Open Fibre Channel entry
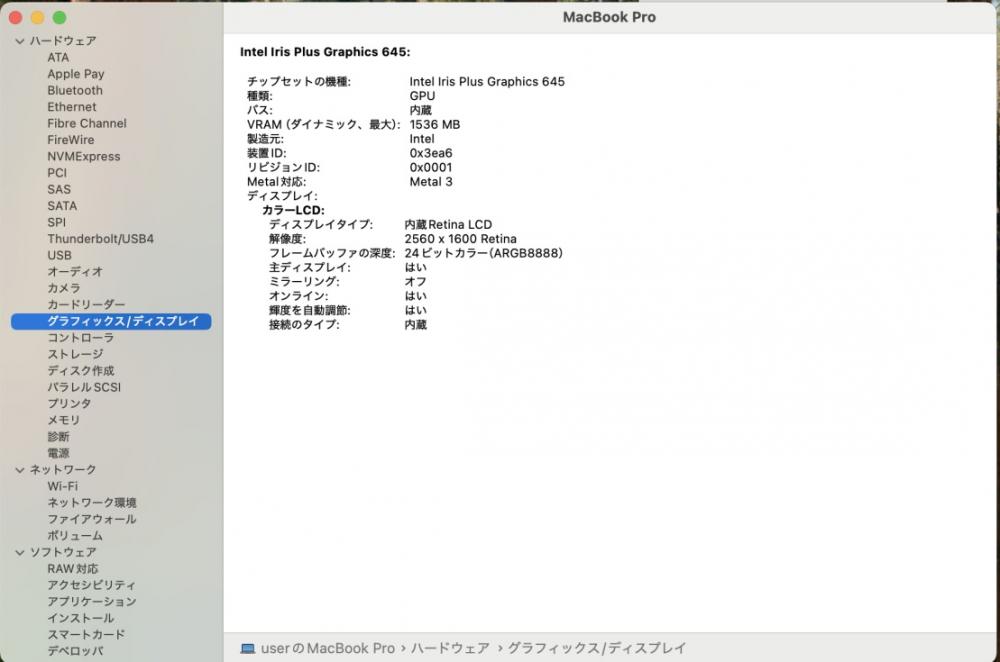Screen dimensions: 1000x662 87,124
